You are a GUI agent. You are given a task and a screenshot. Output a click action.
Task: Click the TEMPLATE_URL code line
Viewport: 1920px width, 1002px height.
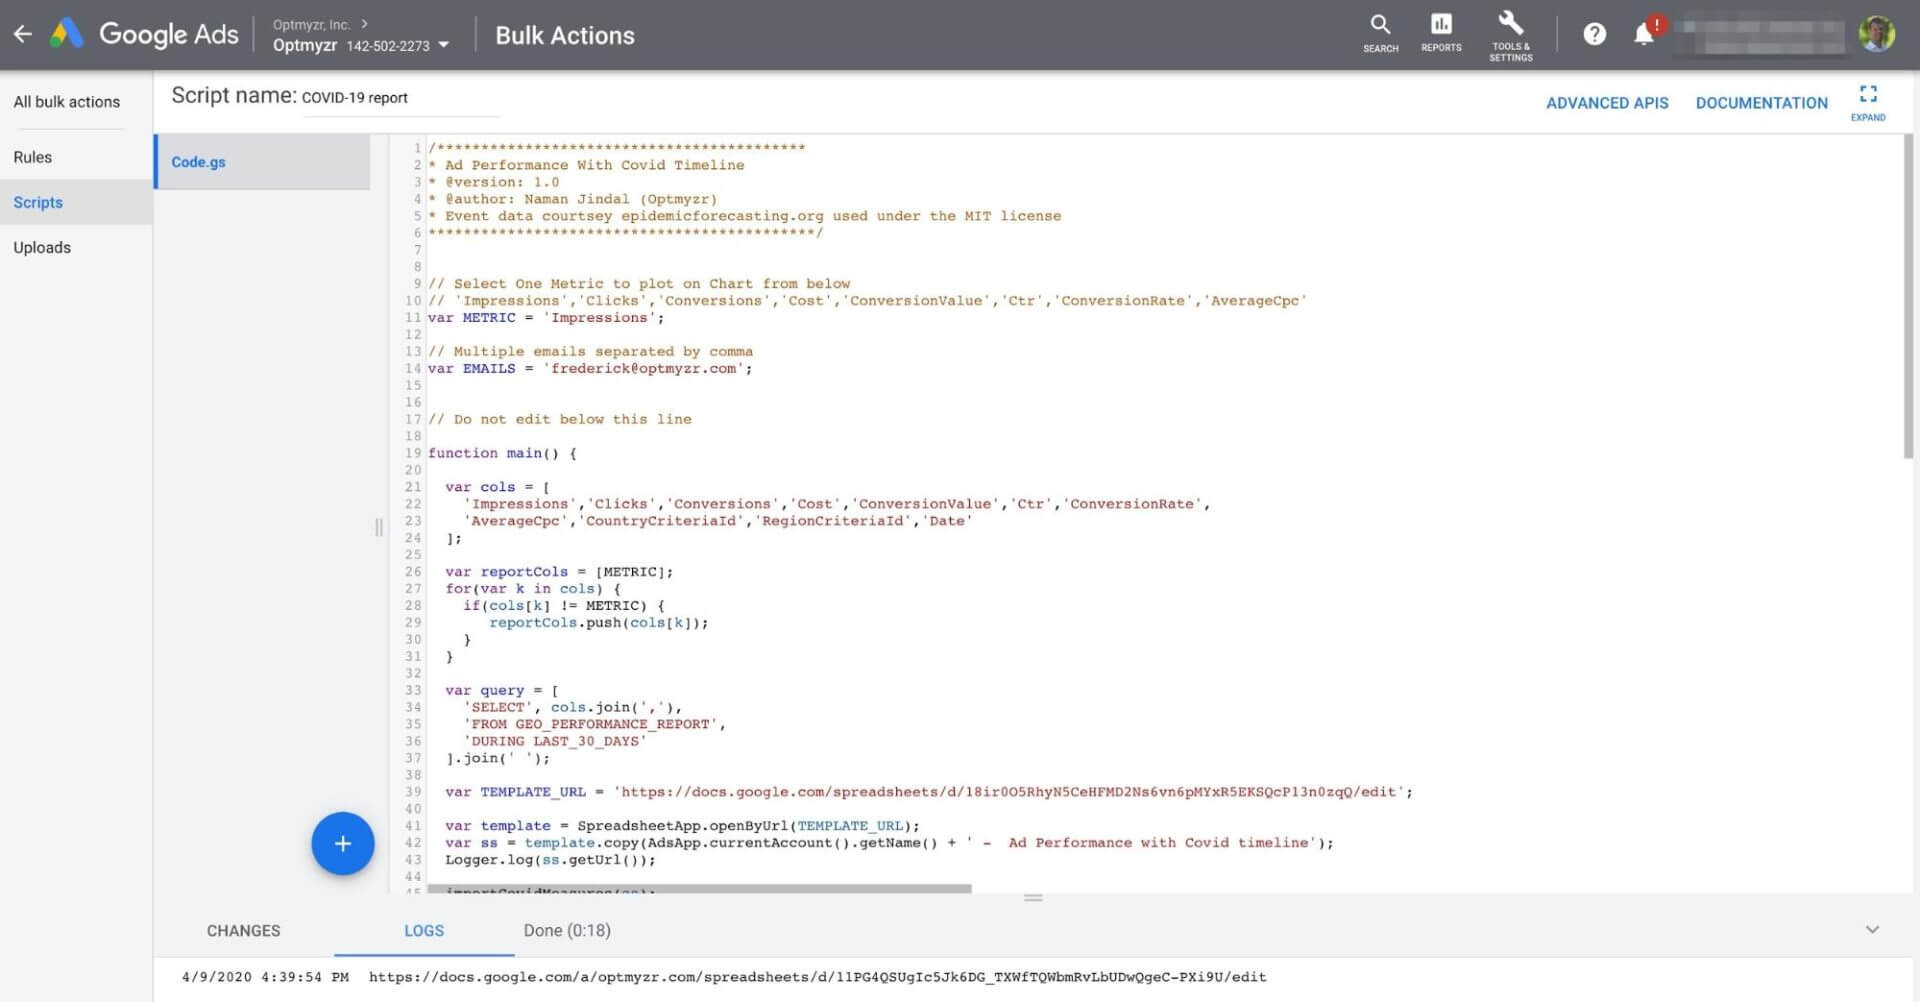(x=929, y=792)
